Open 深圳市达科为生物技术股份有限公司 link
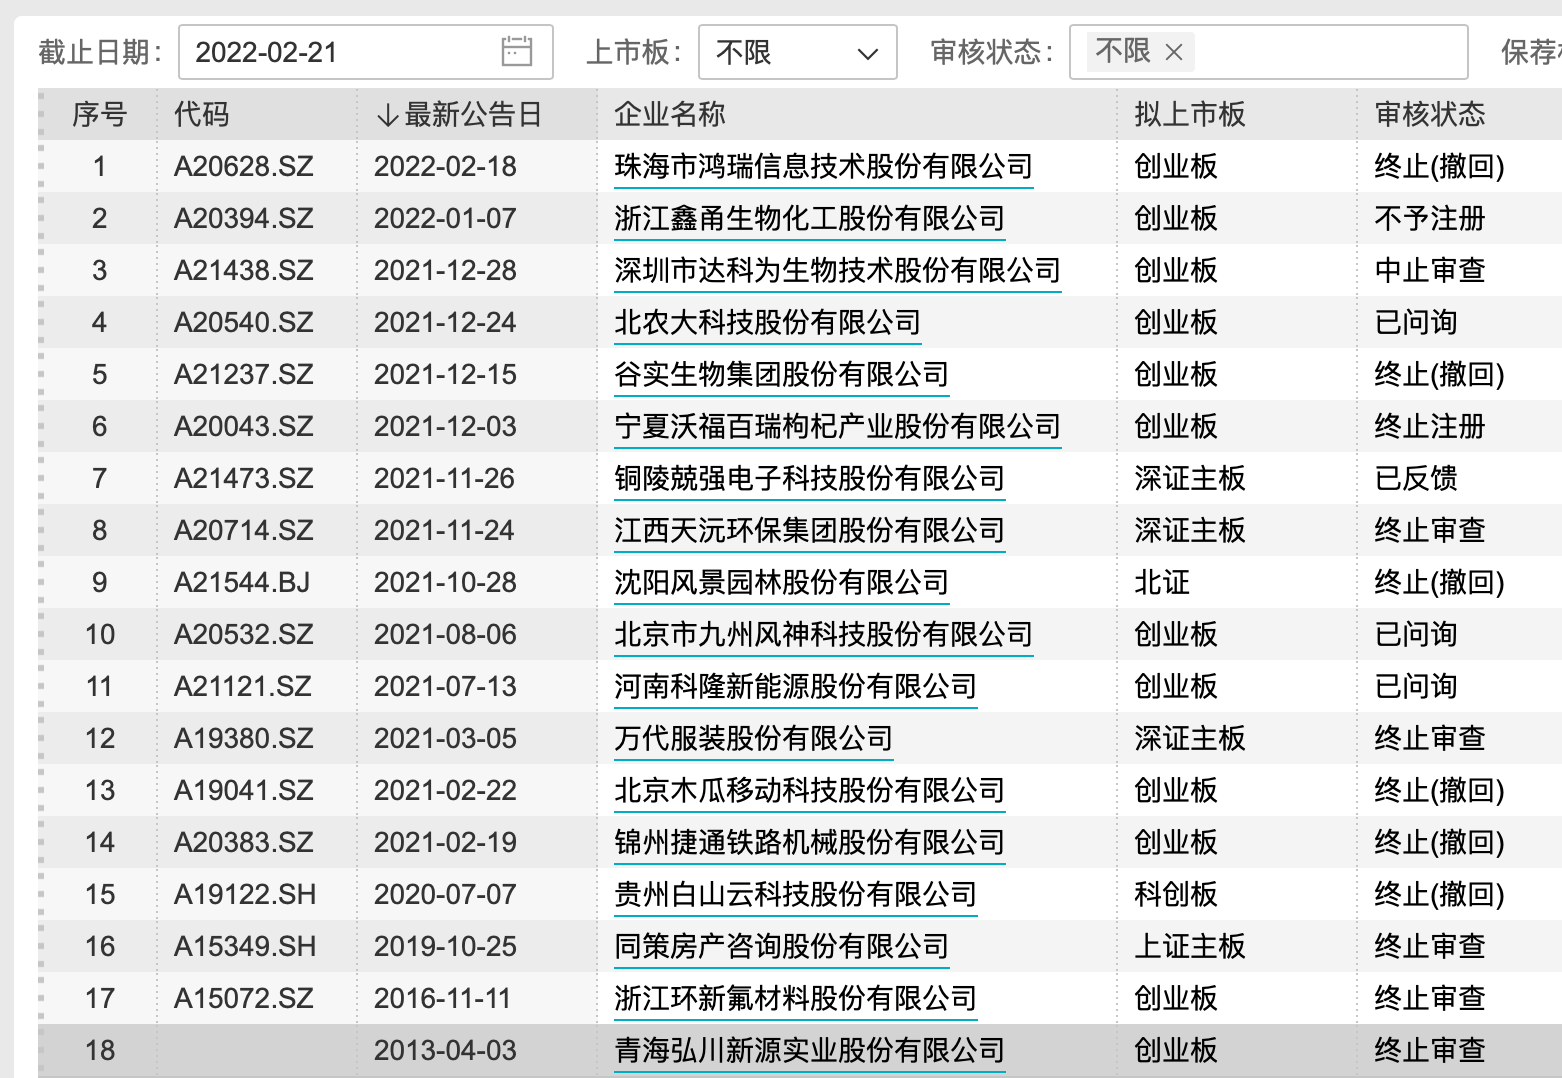Viewport: 1562px width, 1078px height. tap(837, 270)
